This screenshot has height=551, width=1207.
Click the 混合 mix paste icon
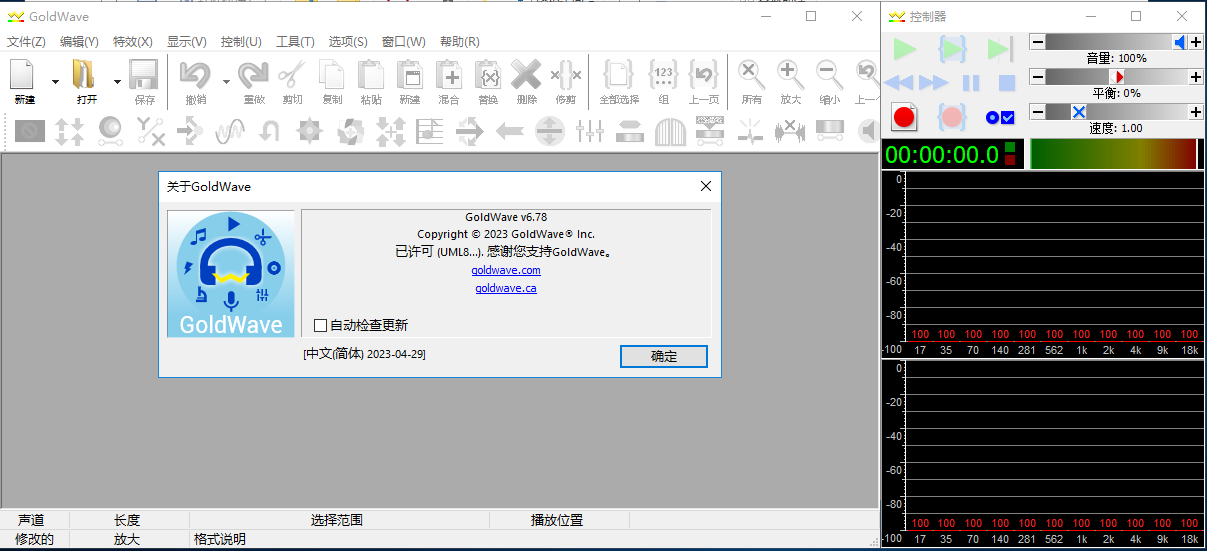tap(449, 76)
